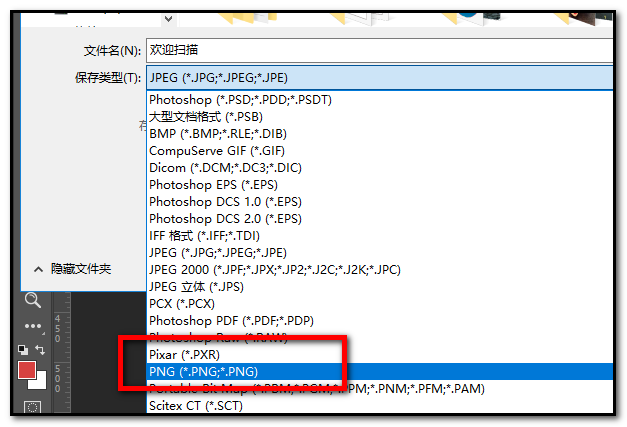Select the Zoom tool in Photoshop toolbar

pos(33,300)
